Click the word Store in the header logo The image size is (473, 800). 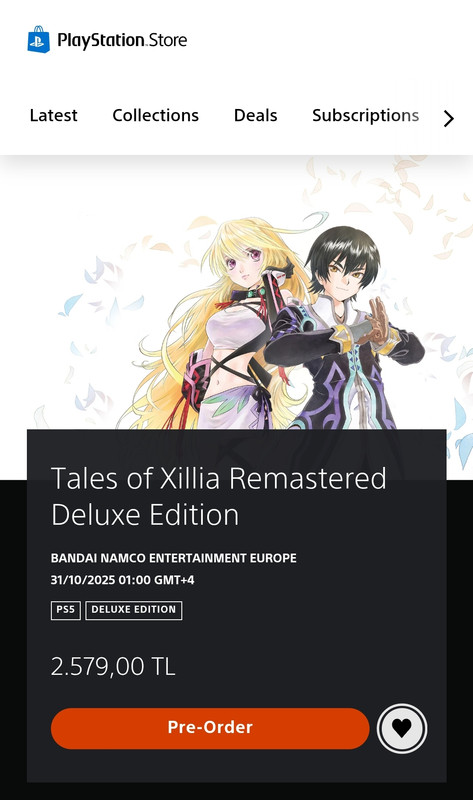click(168, 40)
